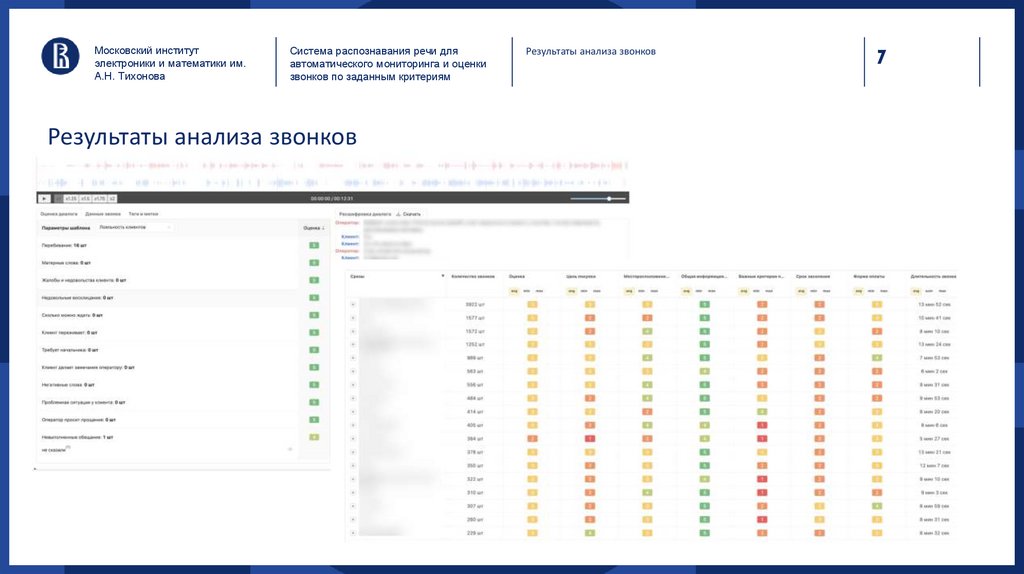Click the green score badge for Матерные слова
Viewport: 1024px width, 574px height.
coord(314,263)
